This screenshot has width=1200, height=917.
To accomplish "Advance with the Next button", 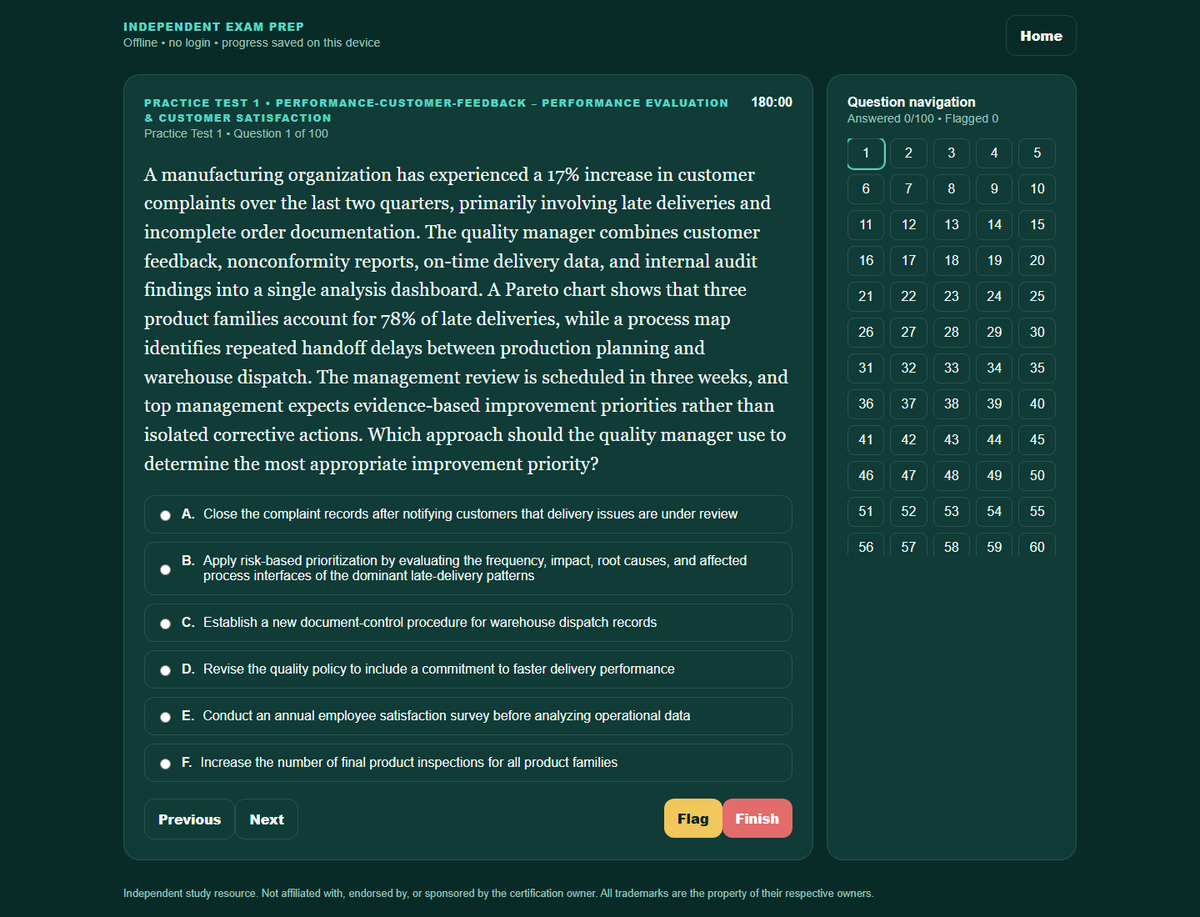I will [266, 819].
